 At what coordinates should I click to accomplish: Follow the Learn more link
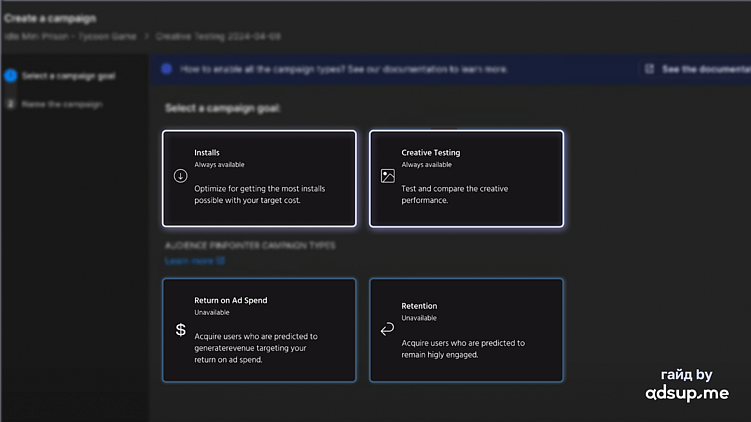tap(189, 261)
